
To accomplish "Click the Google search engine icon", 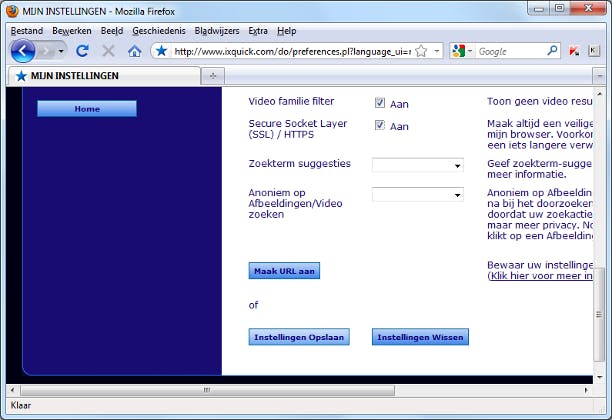I will [459, 51].
